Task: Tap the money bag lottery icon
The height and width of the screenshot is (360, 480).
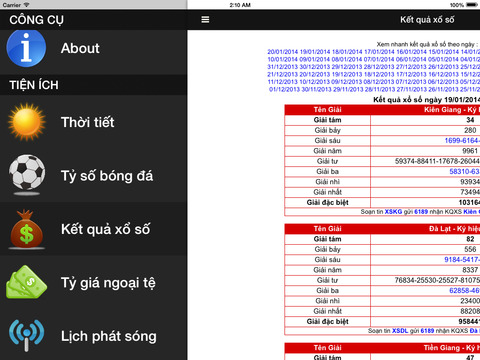Action: [26, 229]
